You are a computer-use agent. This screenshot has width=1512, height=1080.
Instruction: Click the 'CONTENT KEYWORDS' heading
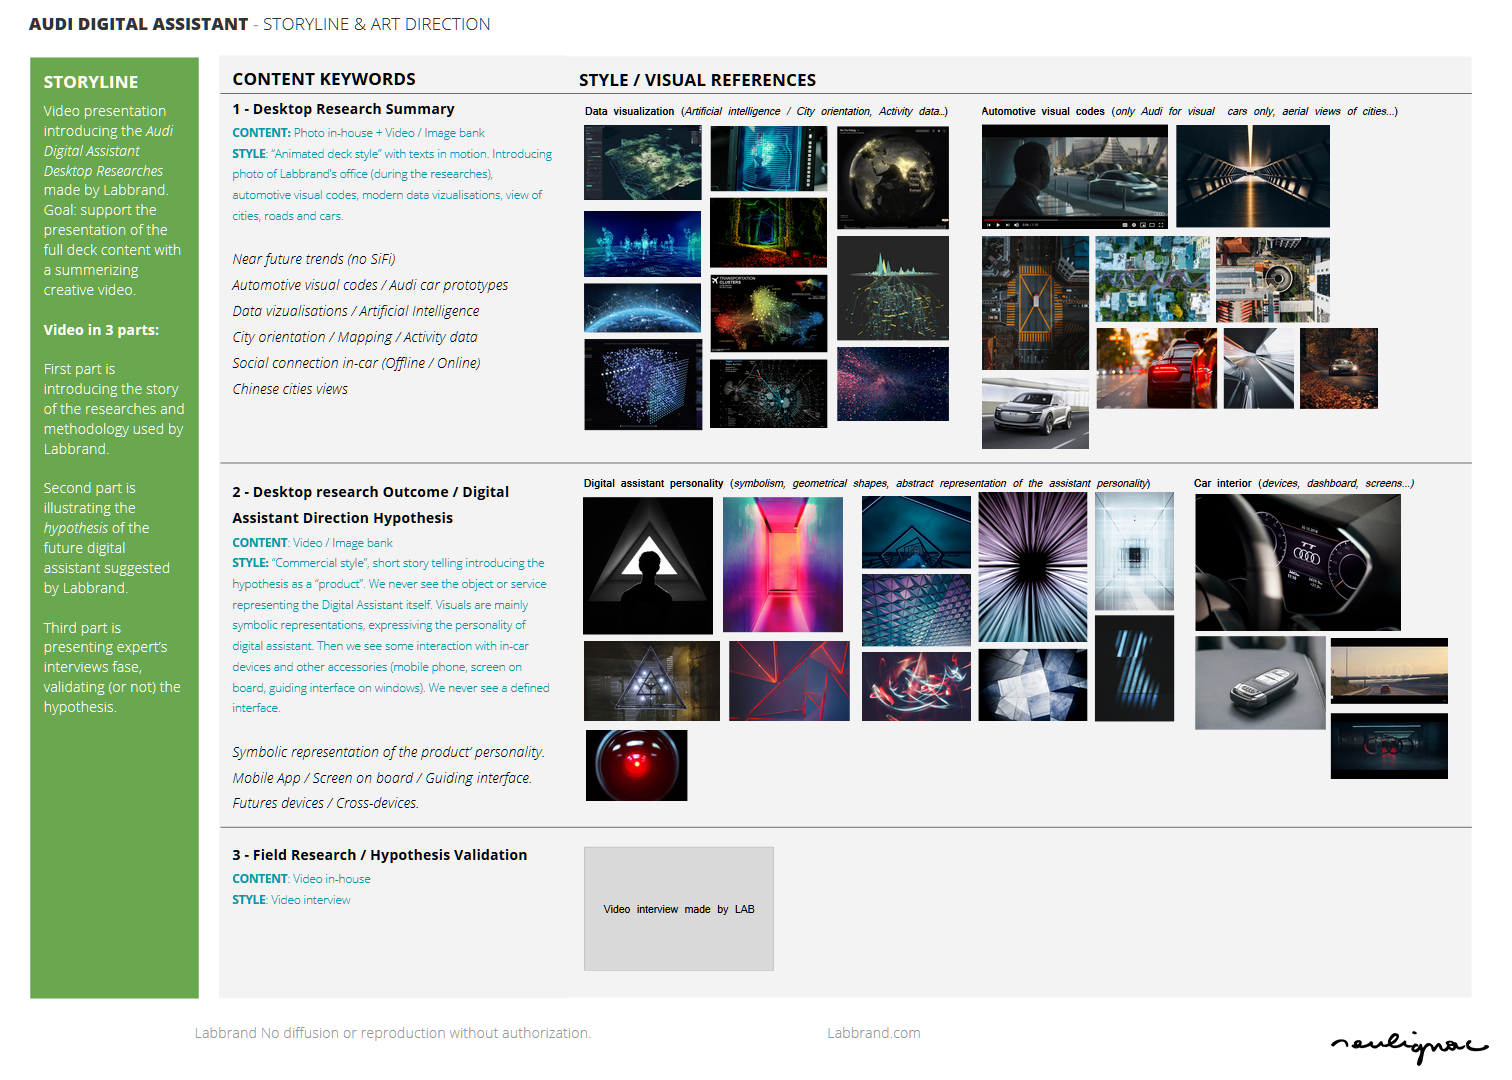[324, 79]
